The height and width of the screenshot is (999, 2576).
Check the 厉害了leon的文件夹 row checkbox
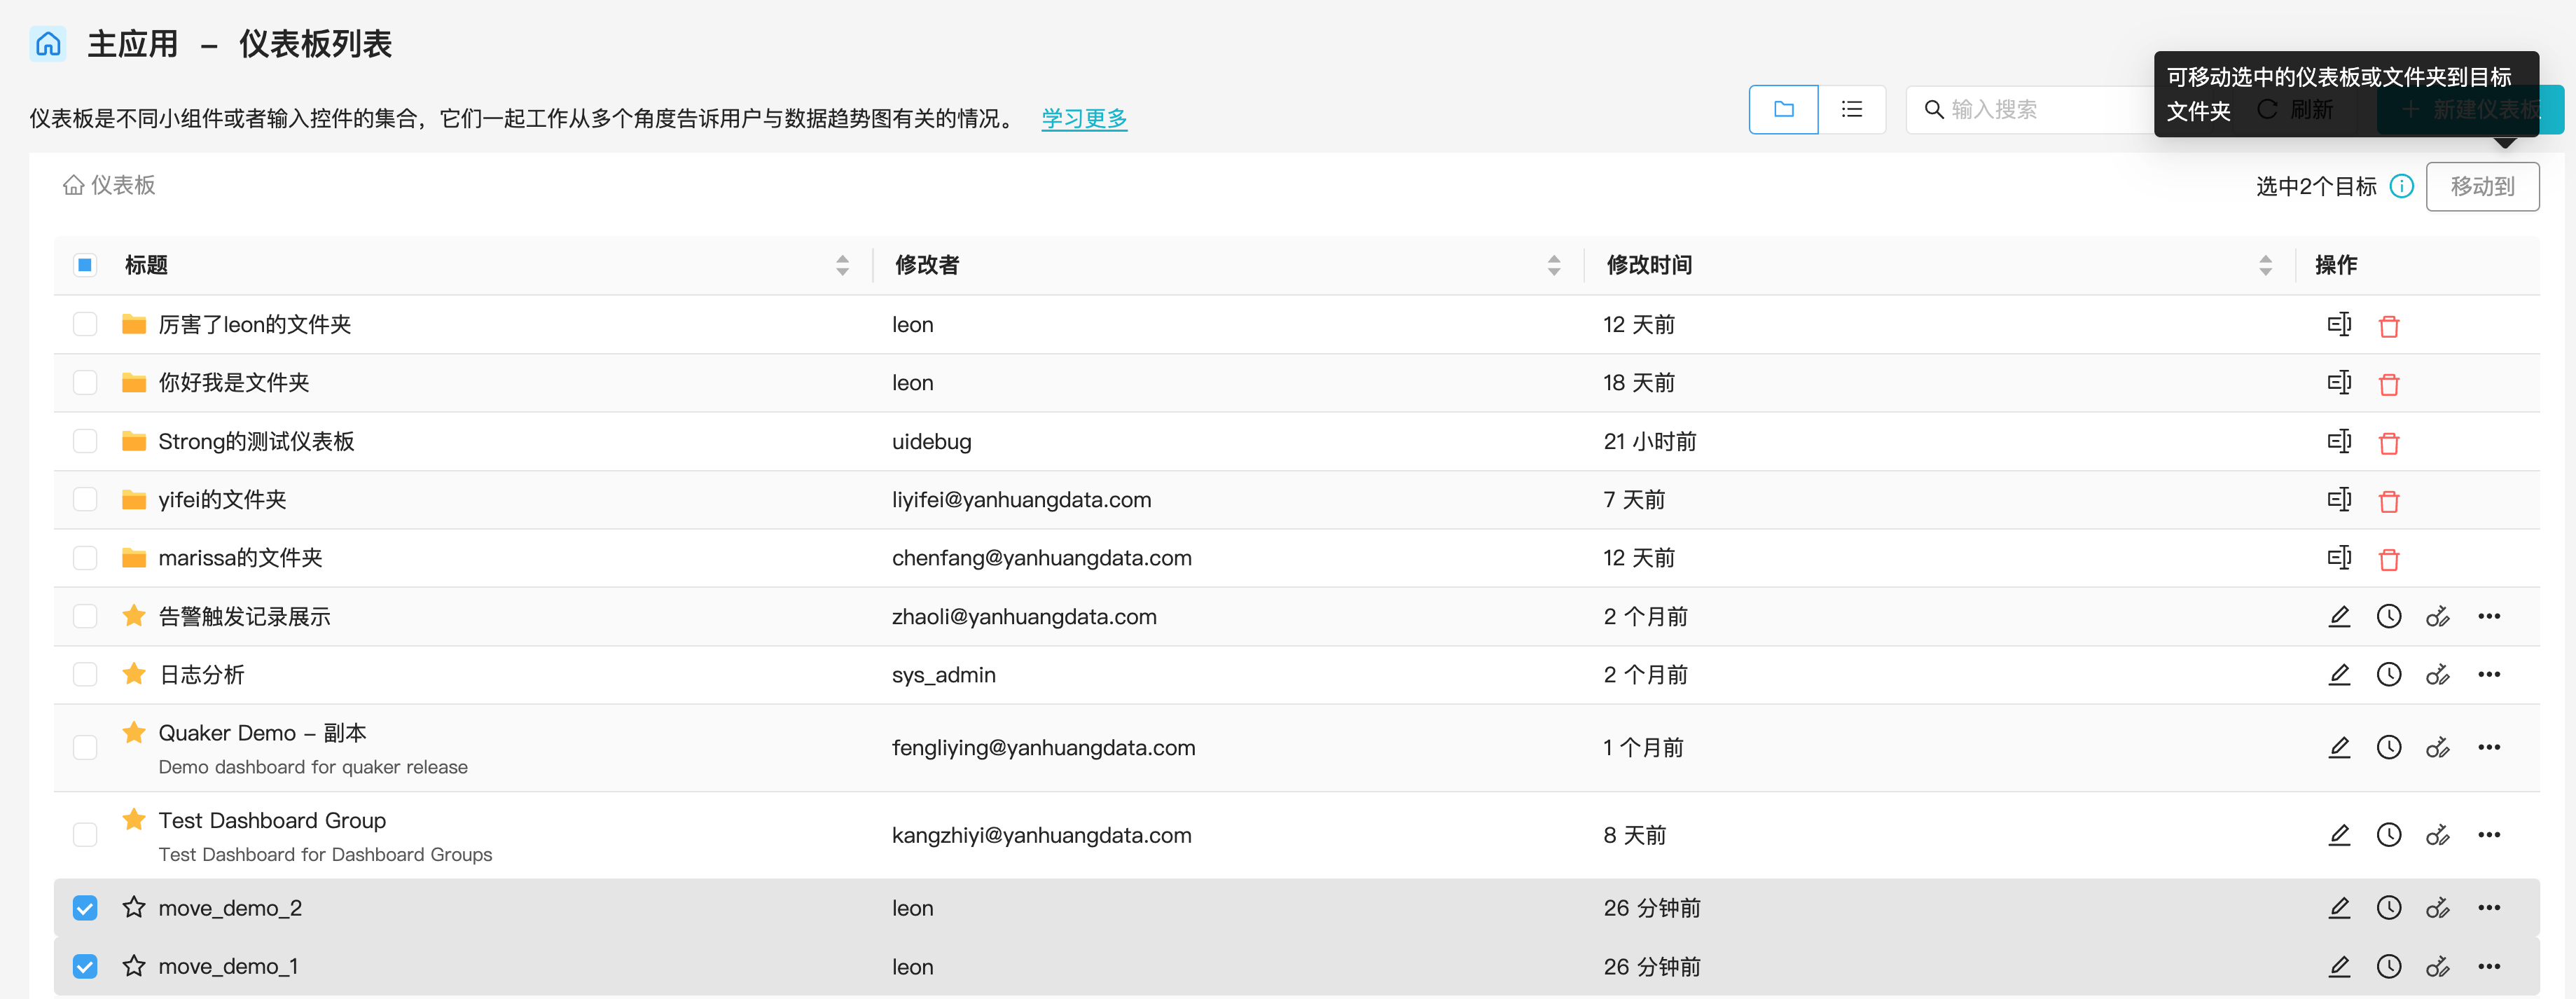point(85,324)
